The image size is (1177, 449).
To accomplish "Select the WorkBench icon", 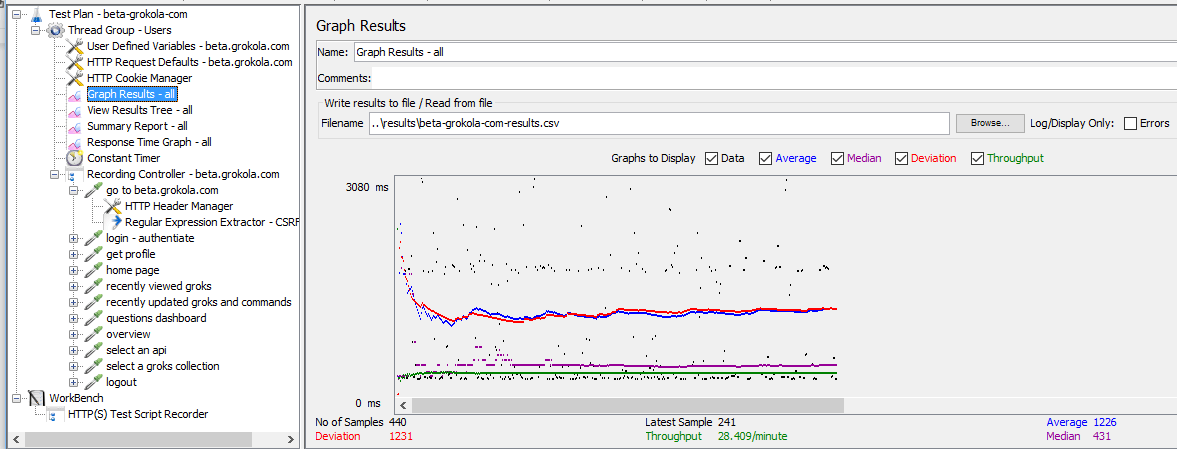I will click(36, 398).
